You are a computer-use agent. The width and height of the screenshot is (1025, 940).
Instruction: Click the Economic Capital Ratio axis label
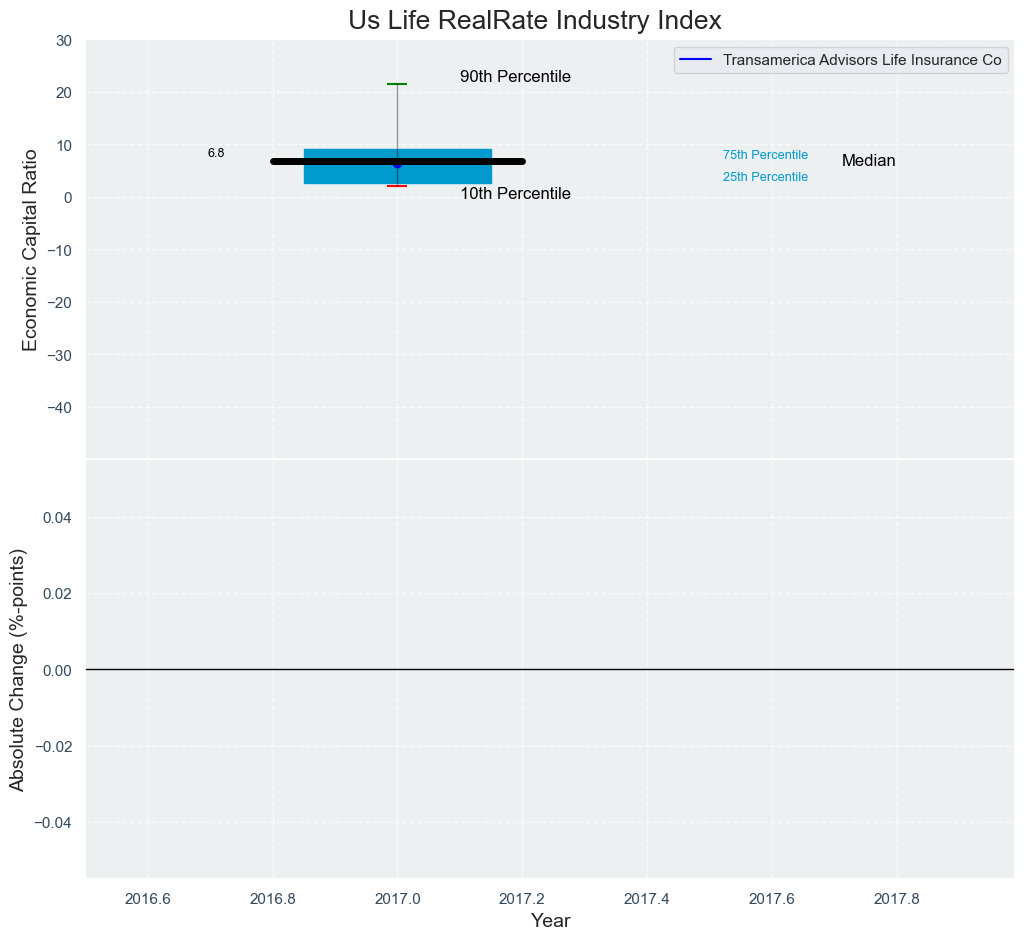pyautogui.click(x=30, y=250)
